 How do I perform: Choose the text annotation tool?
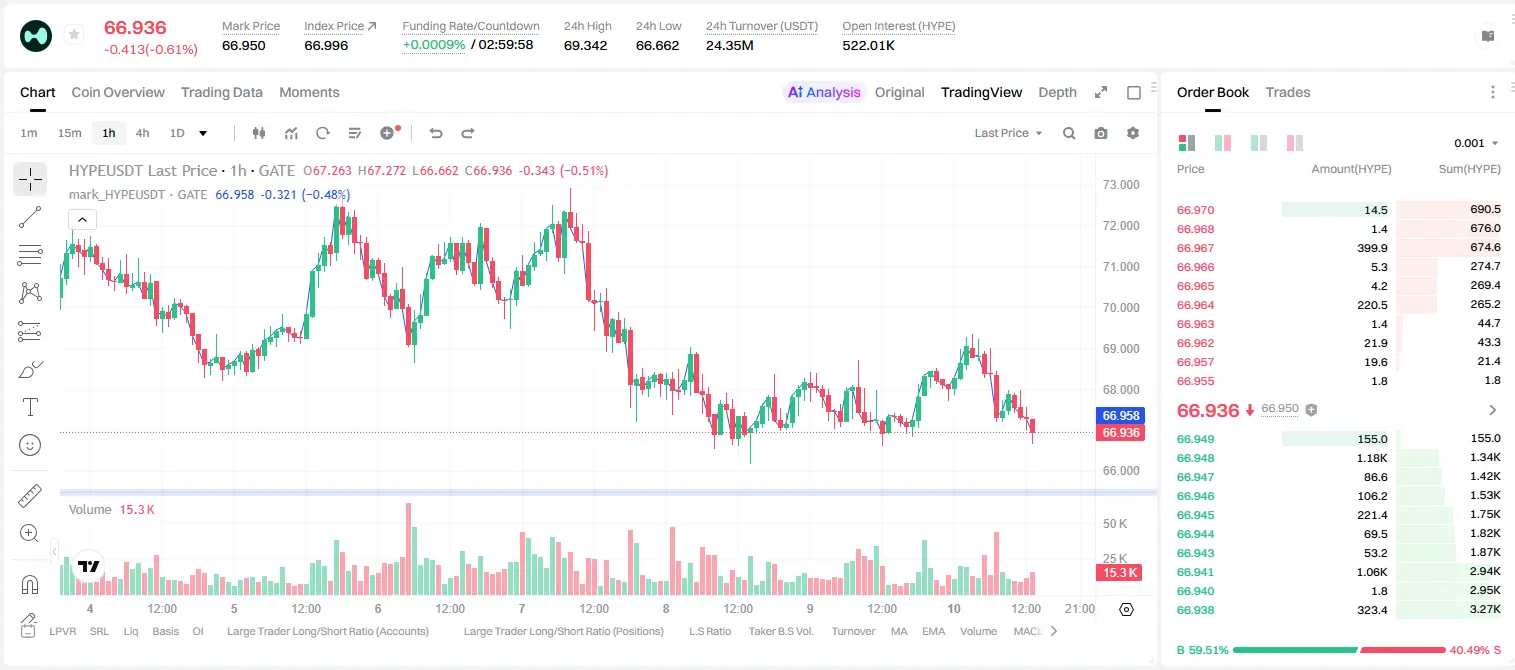(30, 407)
